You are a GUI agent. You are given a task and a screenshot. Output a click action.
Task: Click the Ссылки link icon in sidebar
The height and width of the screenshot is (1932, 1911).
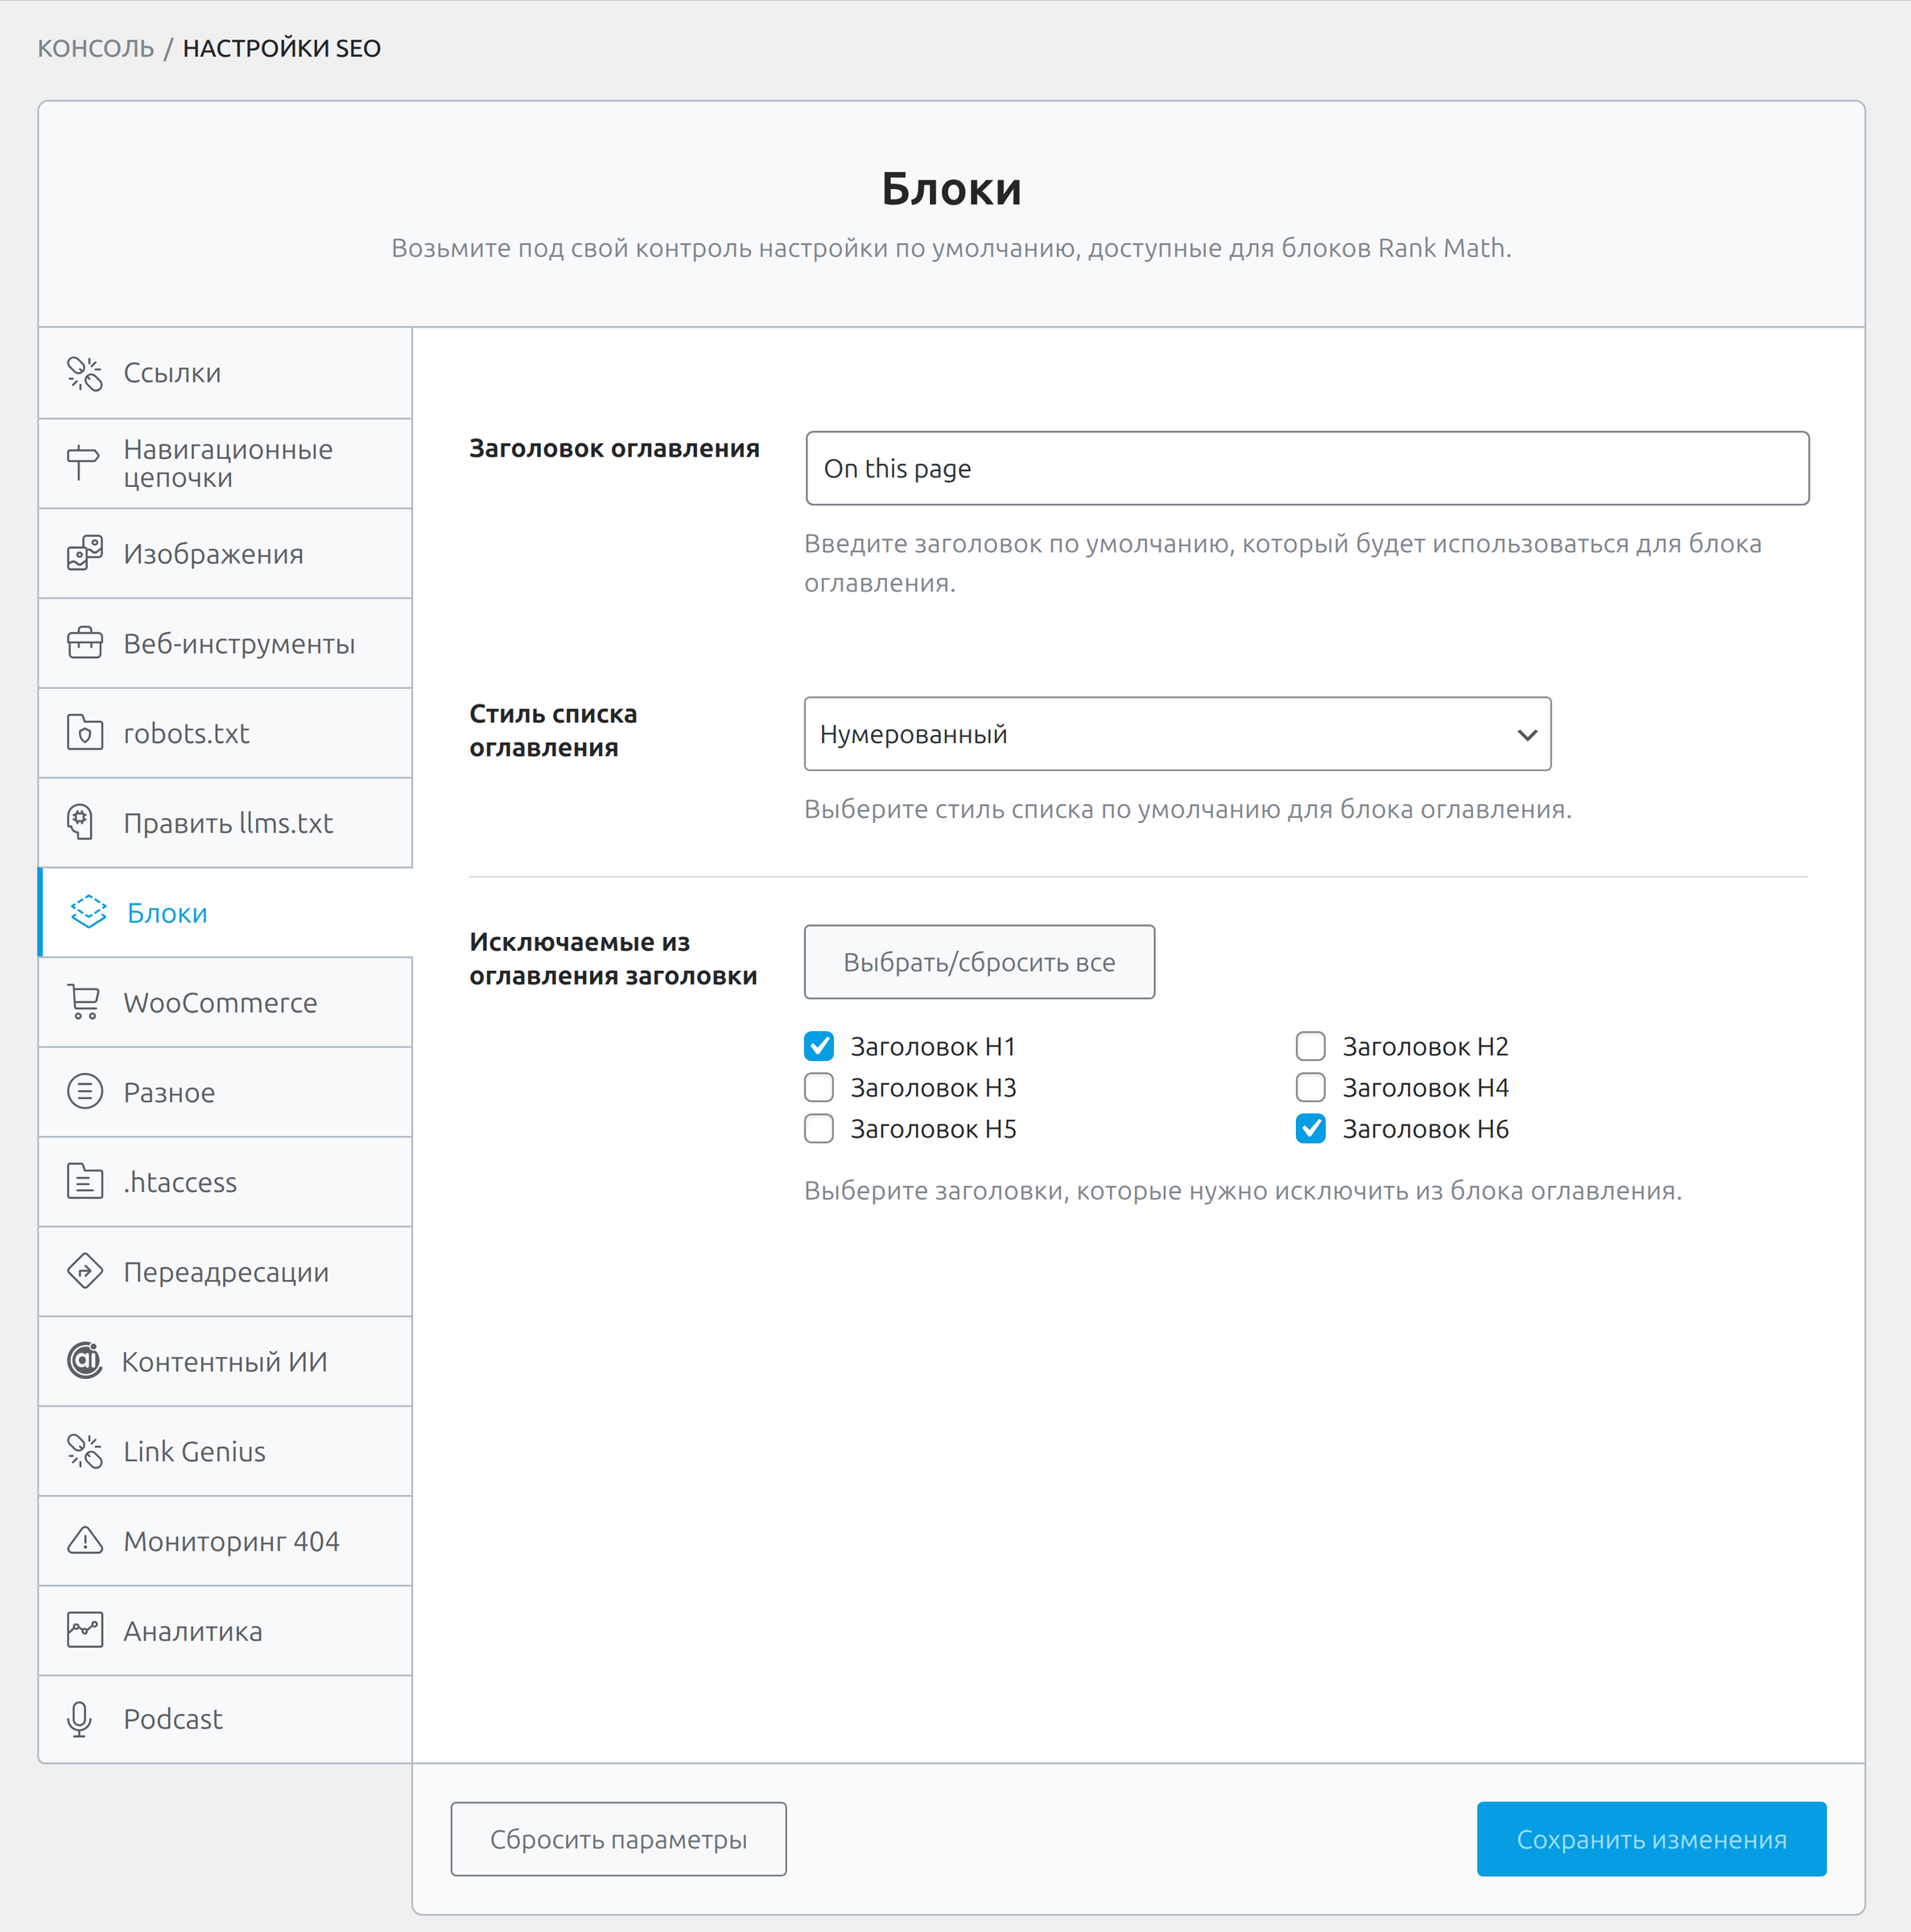85,374
